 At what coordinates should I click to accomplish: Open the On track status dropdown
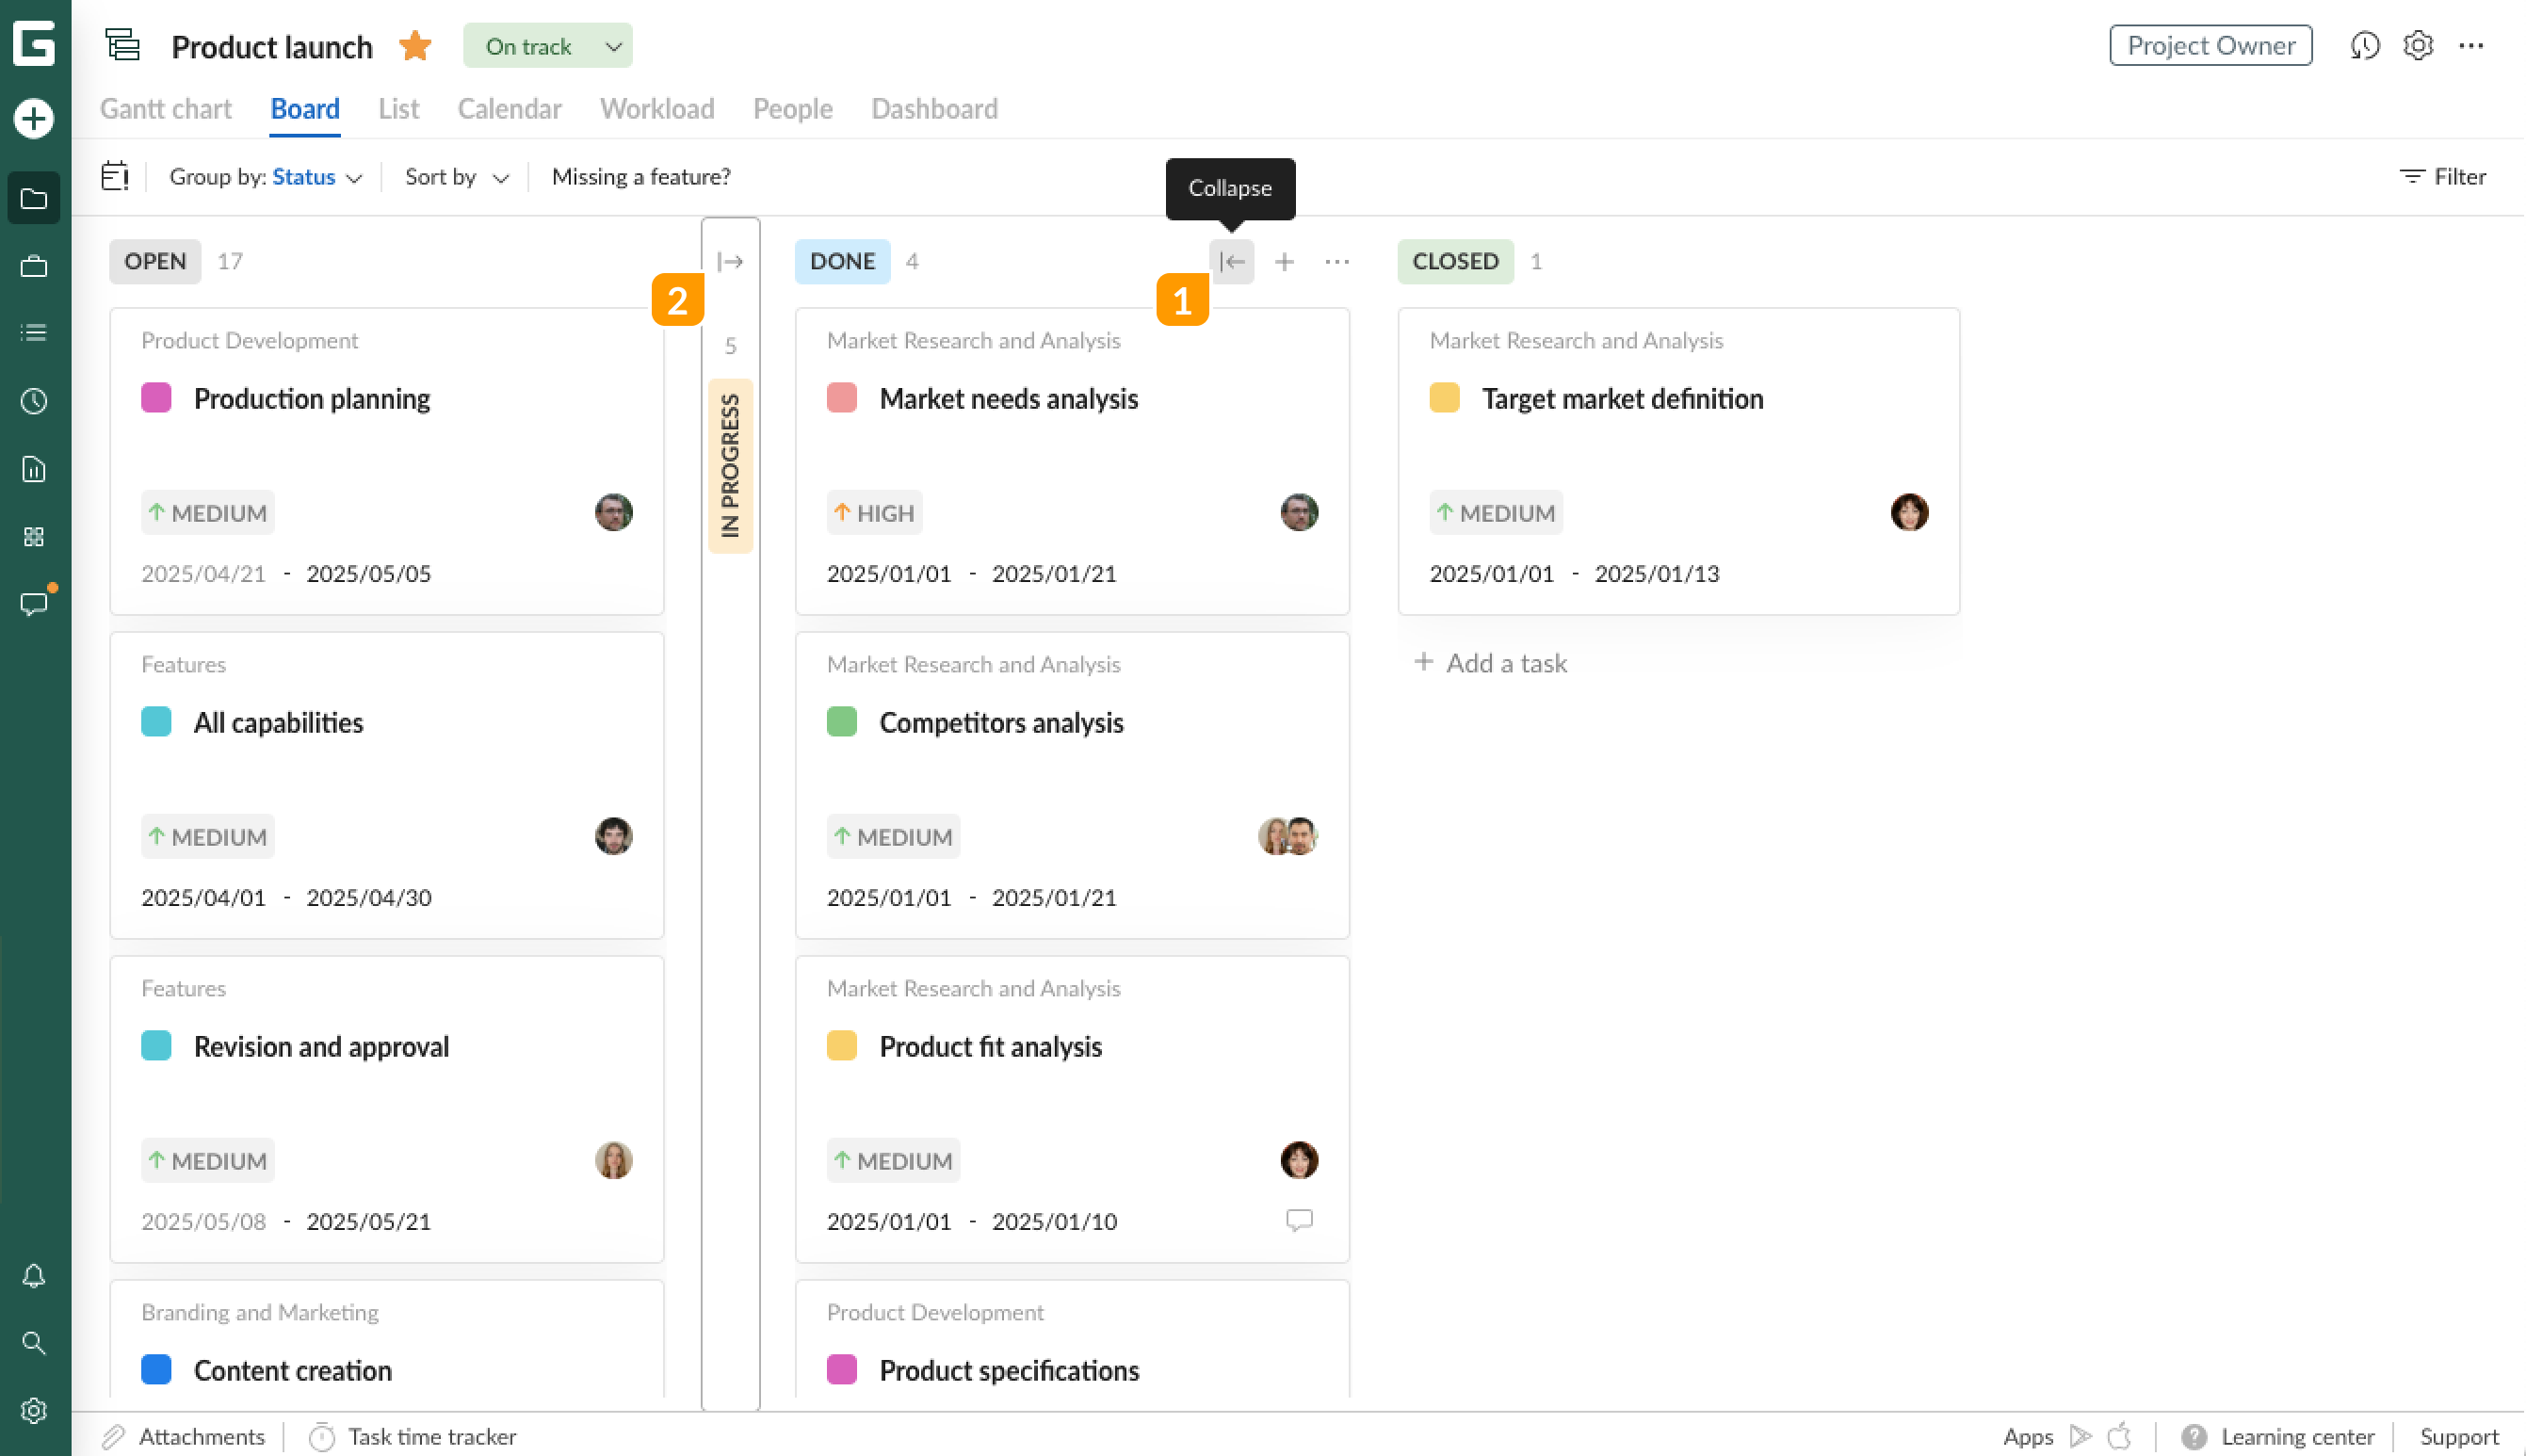coord(547,45)
